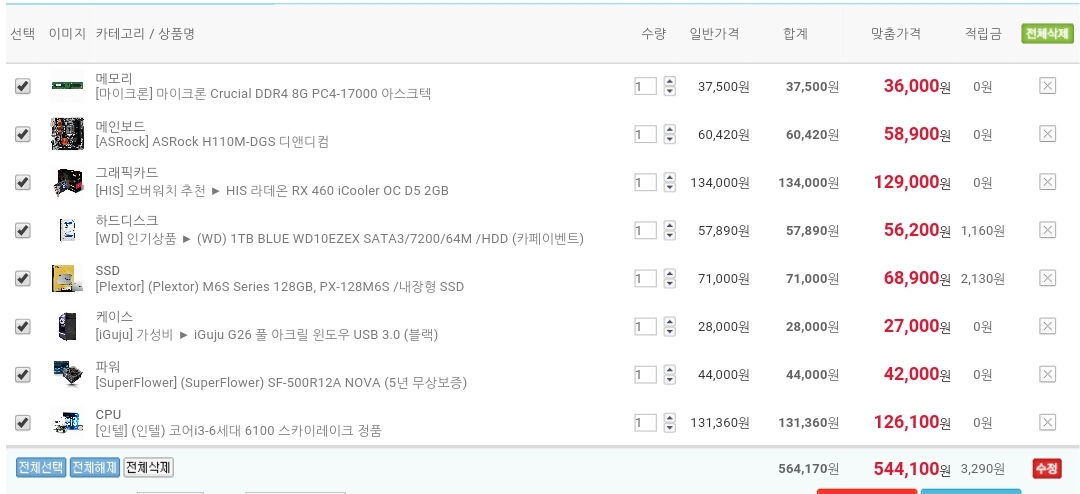Uncheck the 메인보드 row checkbox
1080x494 pixels.
23,134
